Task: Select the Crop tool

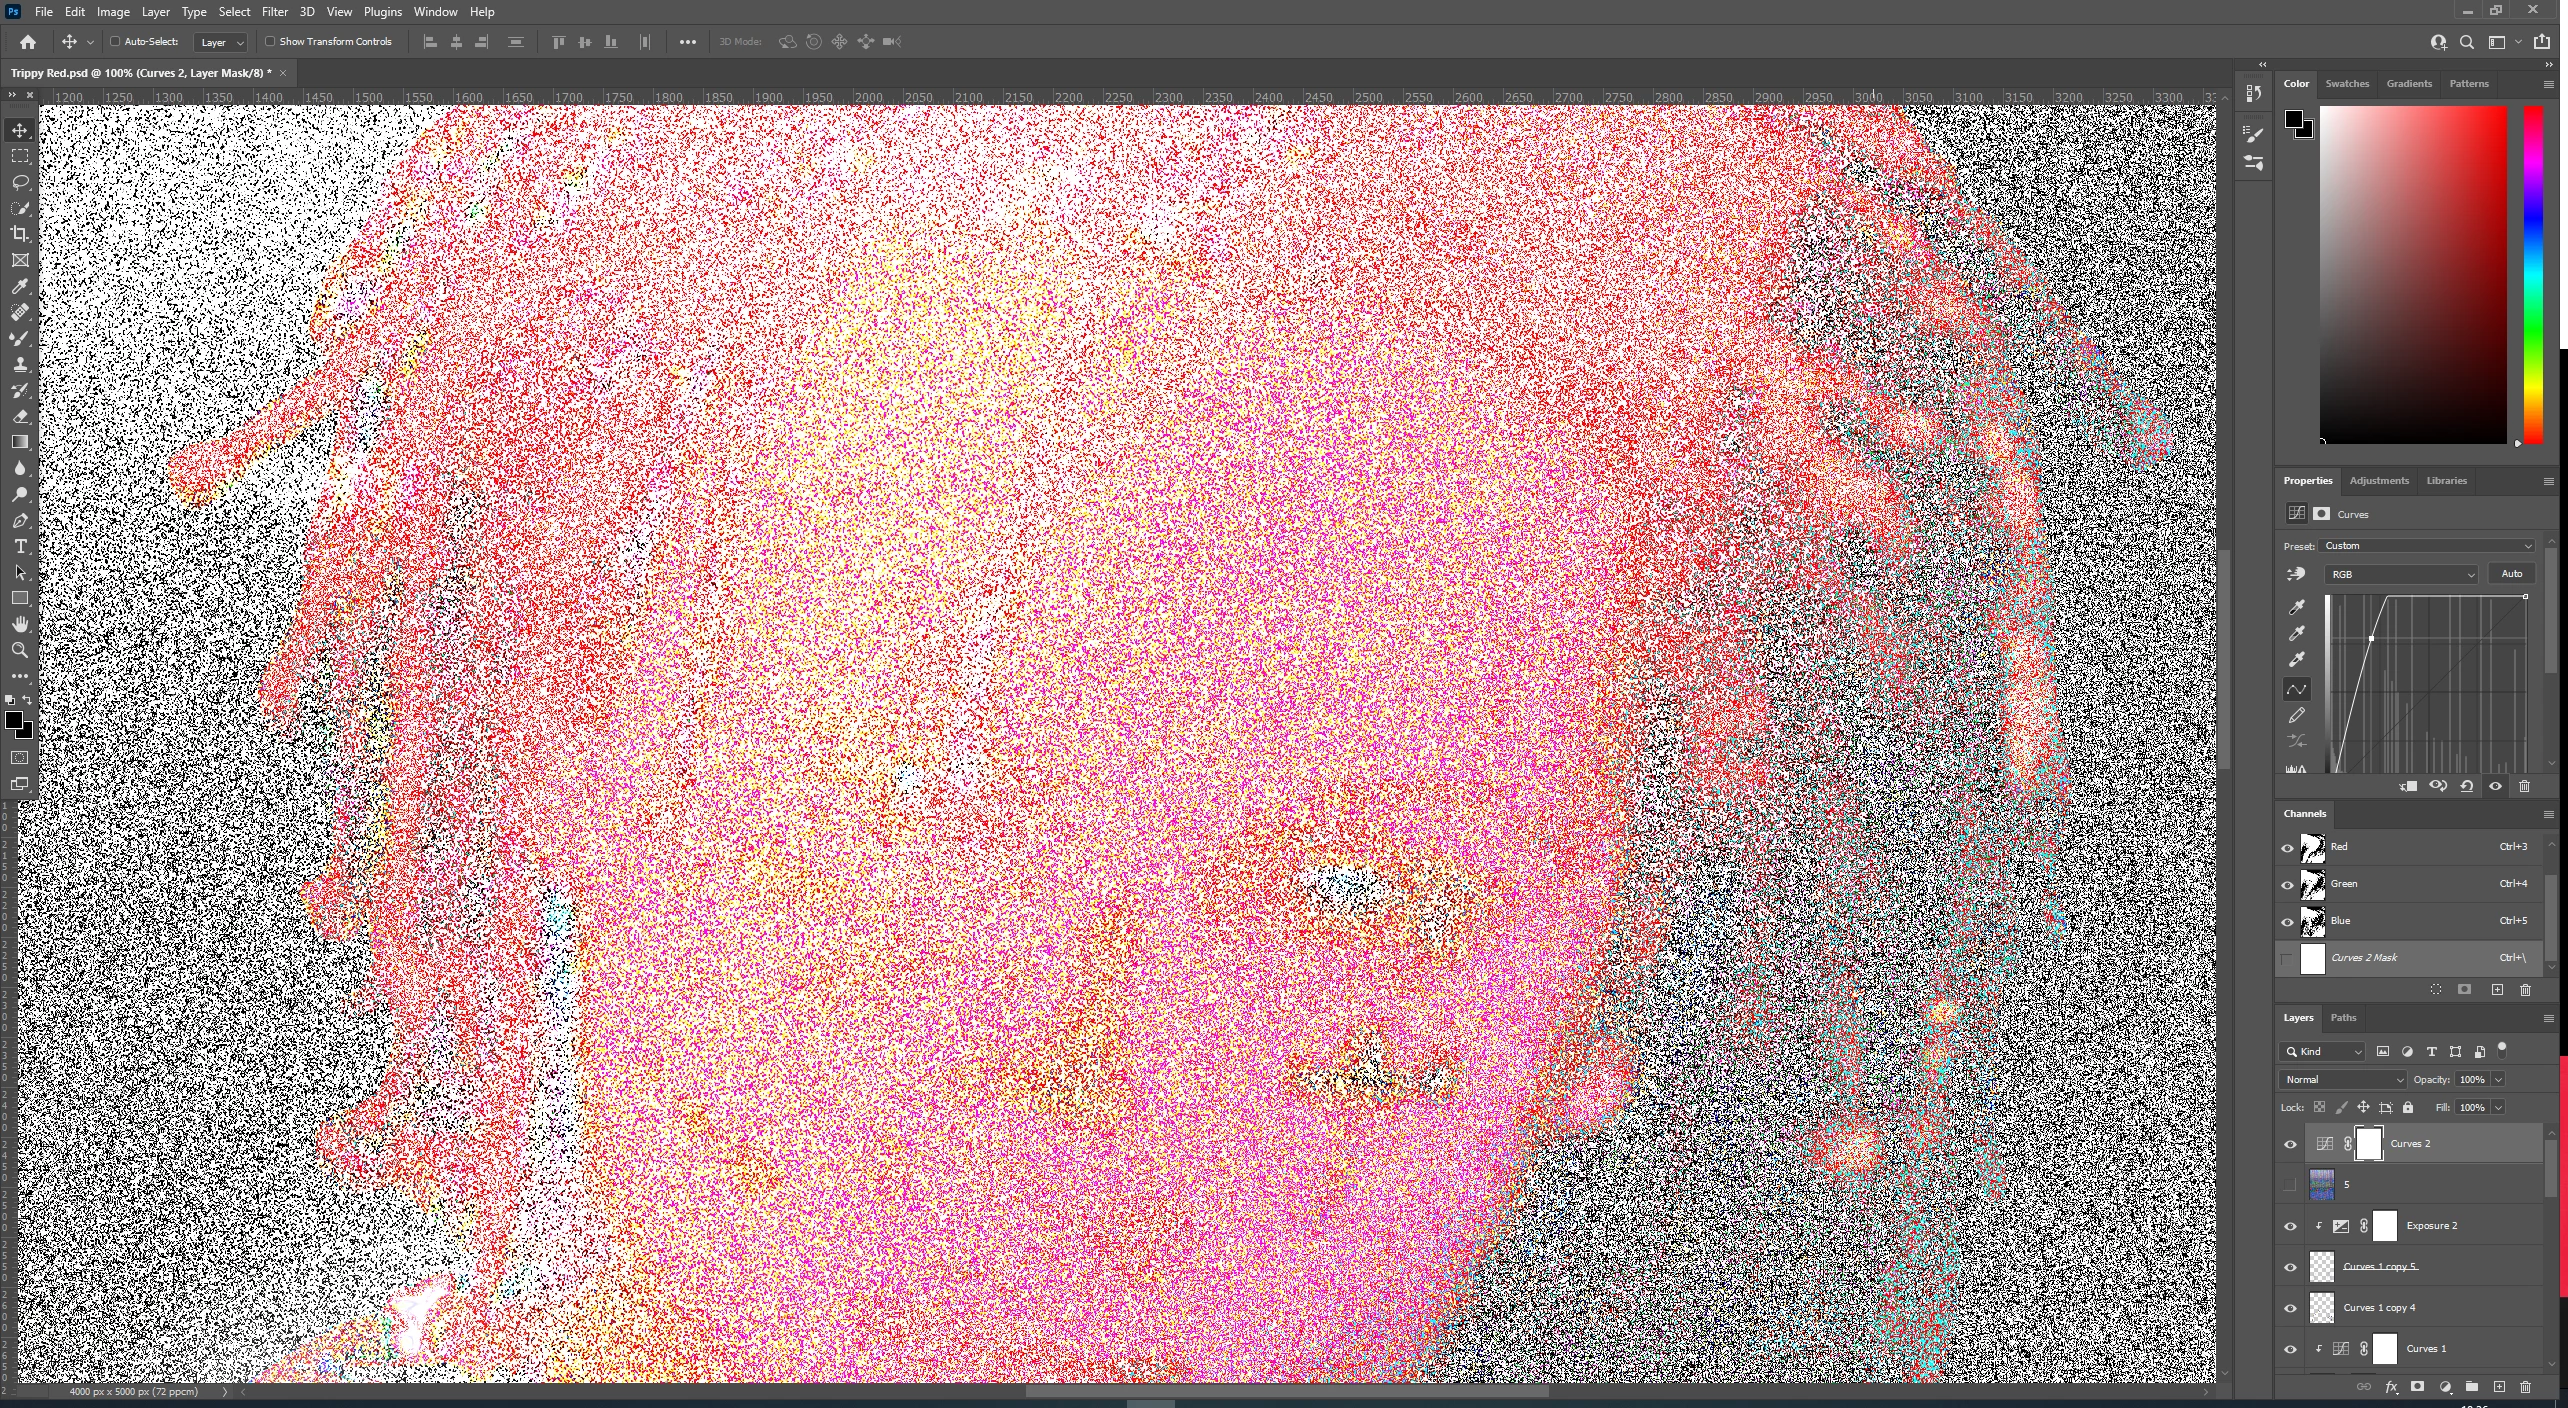Action: click(20, 234)
